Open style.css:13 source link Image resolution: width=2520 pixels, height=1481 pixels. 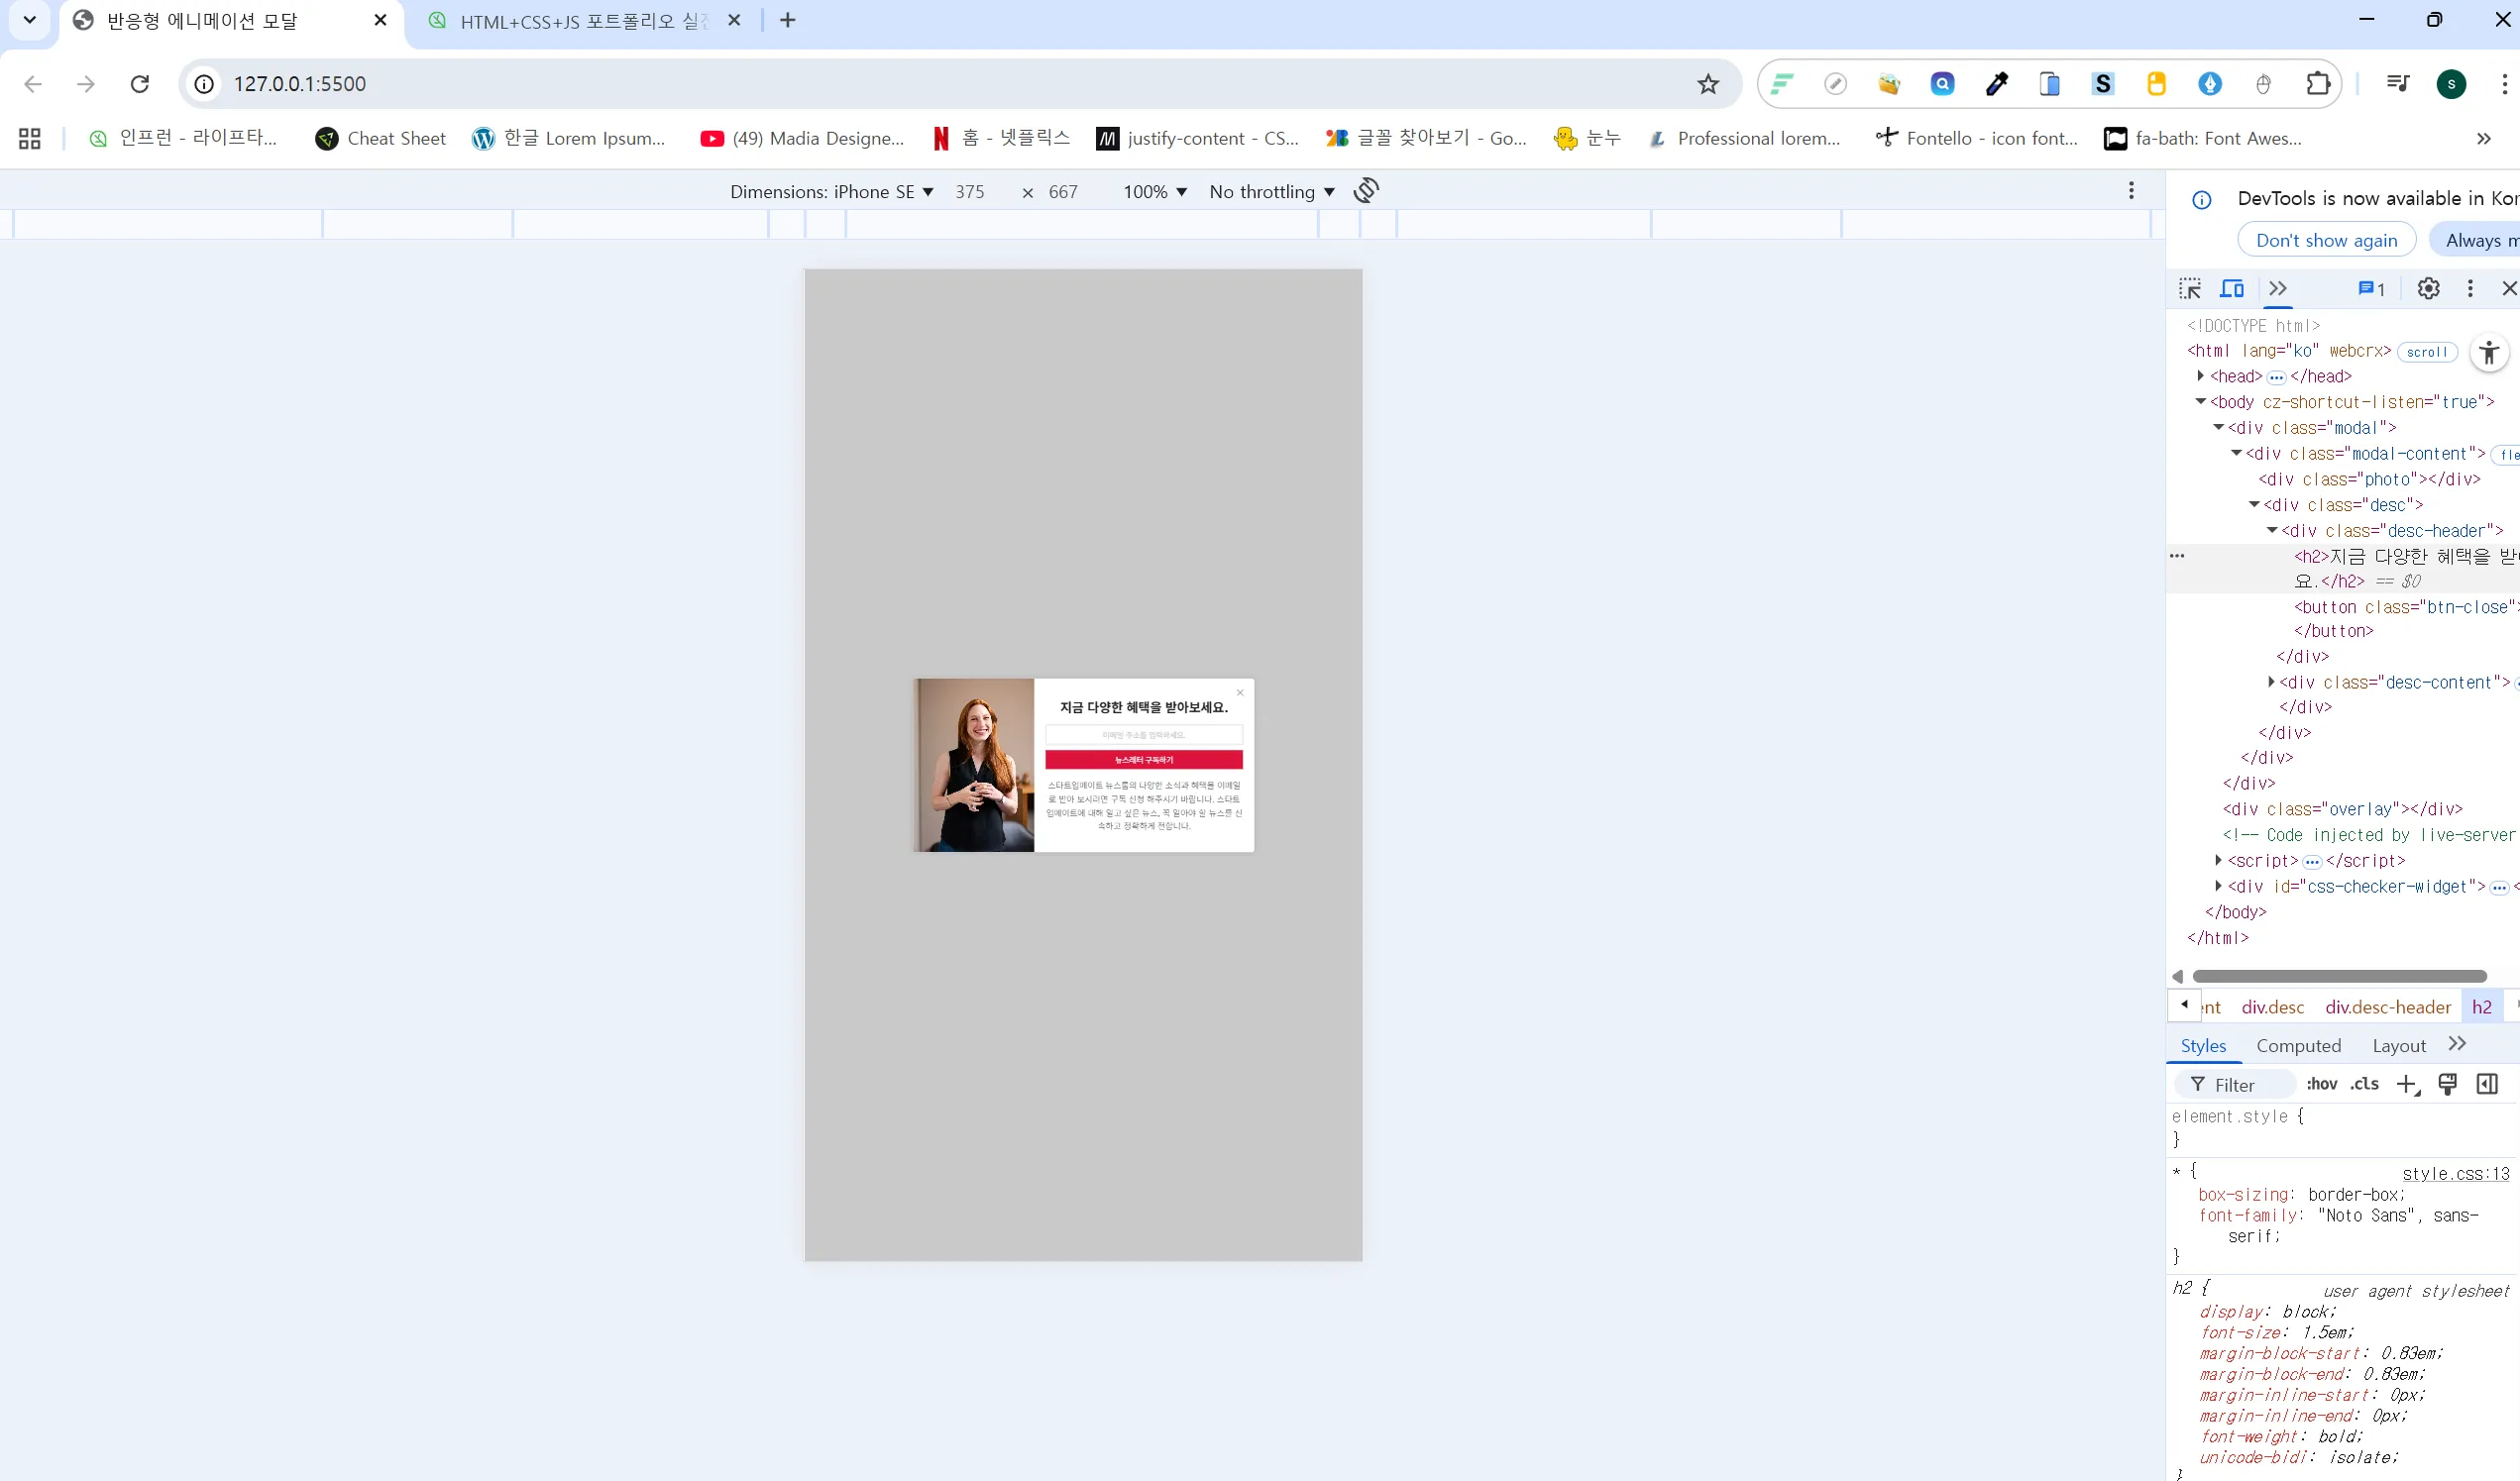click(x=2455, y=1174)
